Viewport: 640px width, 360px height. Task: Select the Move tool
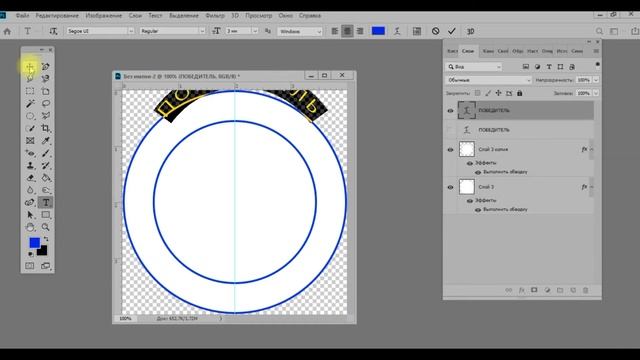[30, 67]
